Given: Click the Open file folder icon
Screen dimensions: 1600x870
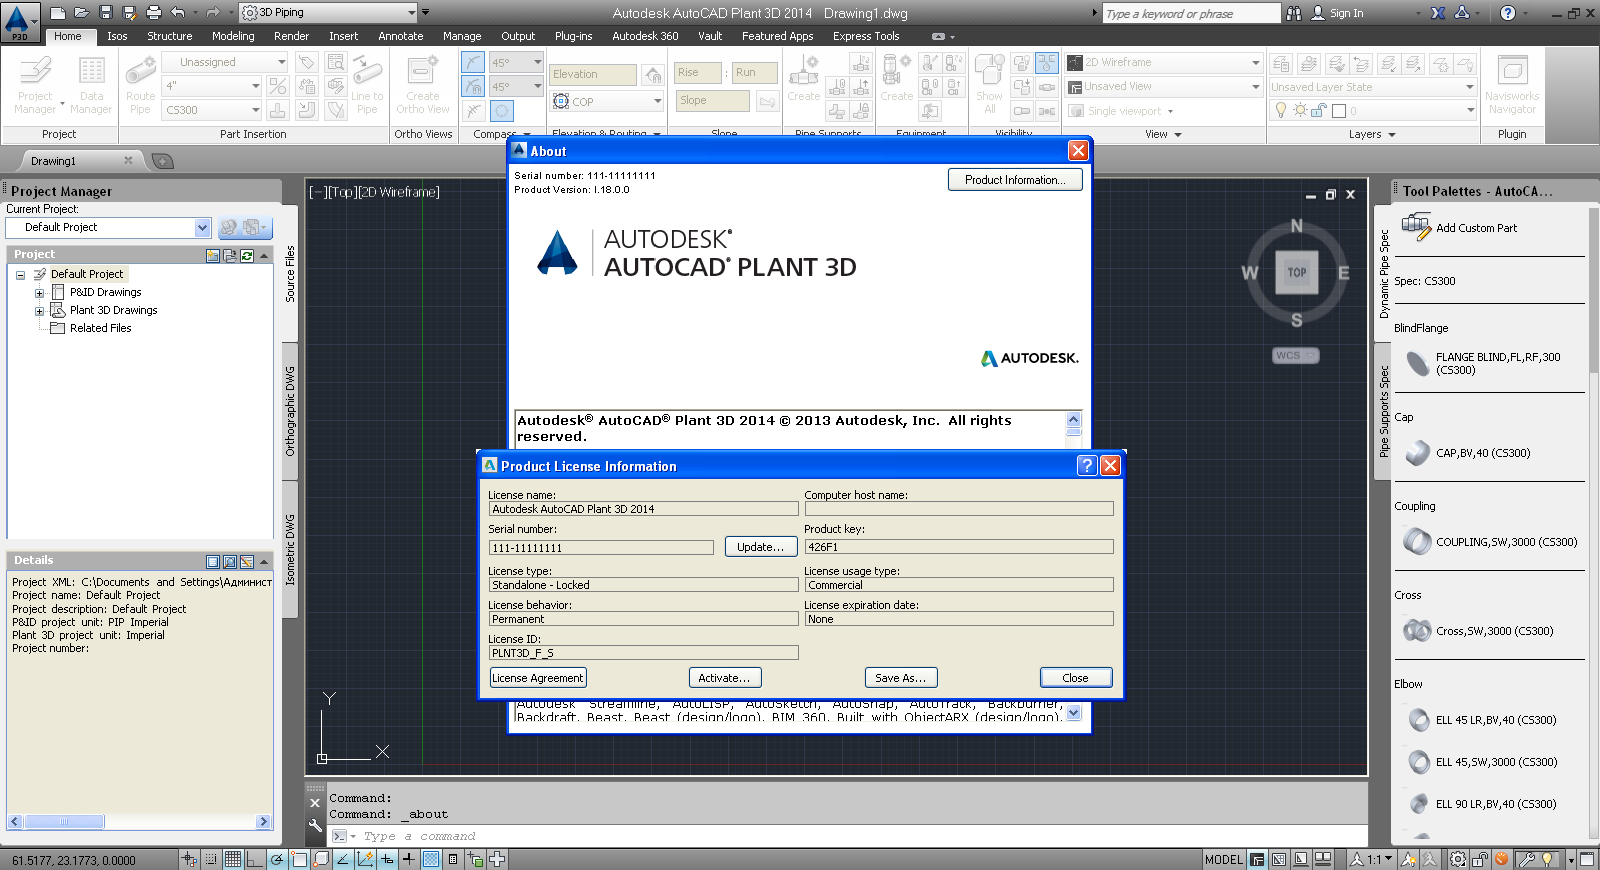Looking at the screenshot, I should (81, 13).
